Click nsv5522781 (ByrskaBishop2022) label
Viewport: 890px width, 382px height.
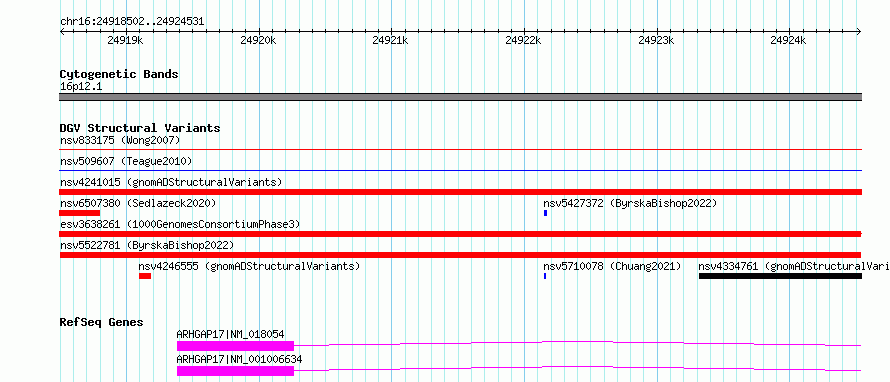pos(147,245)
